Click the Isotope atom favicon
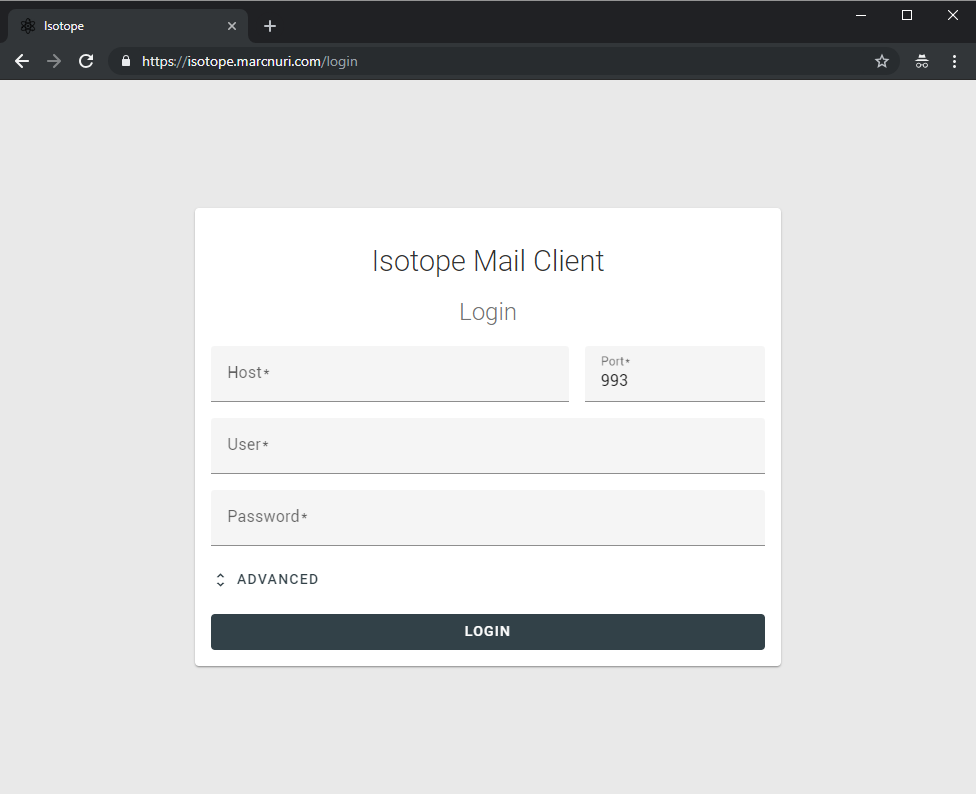Viewport: 976px width, 794px height. click(x=27, y=26)
